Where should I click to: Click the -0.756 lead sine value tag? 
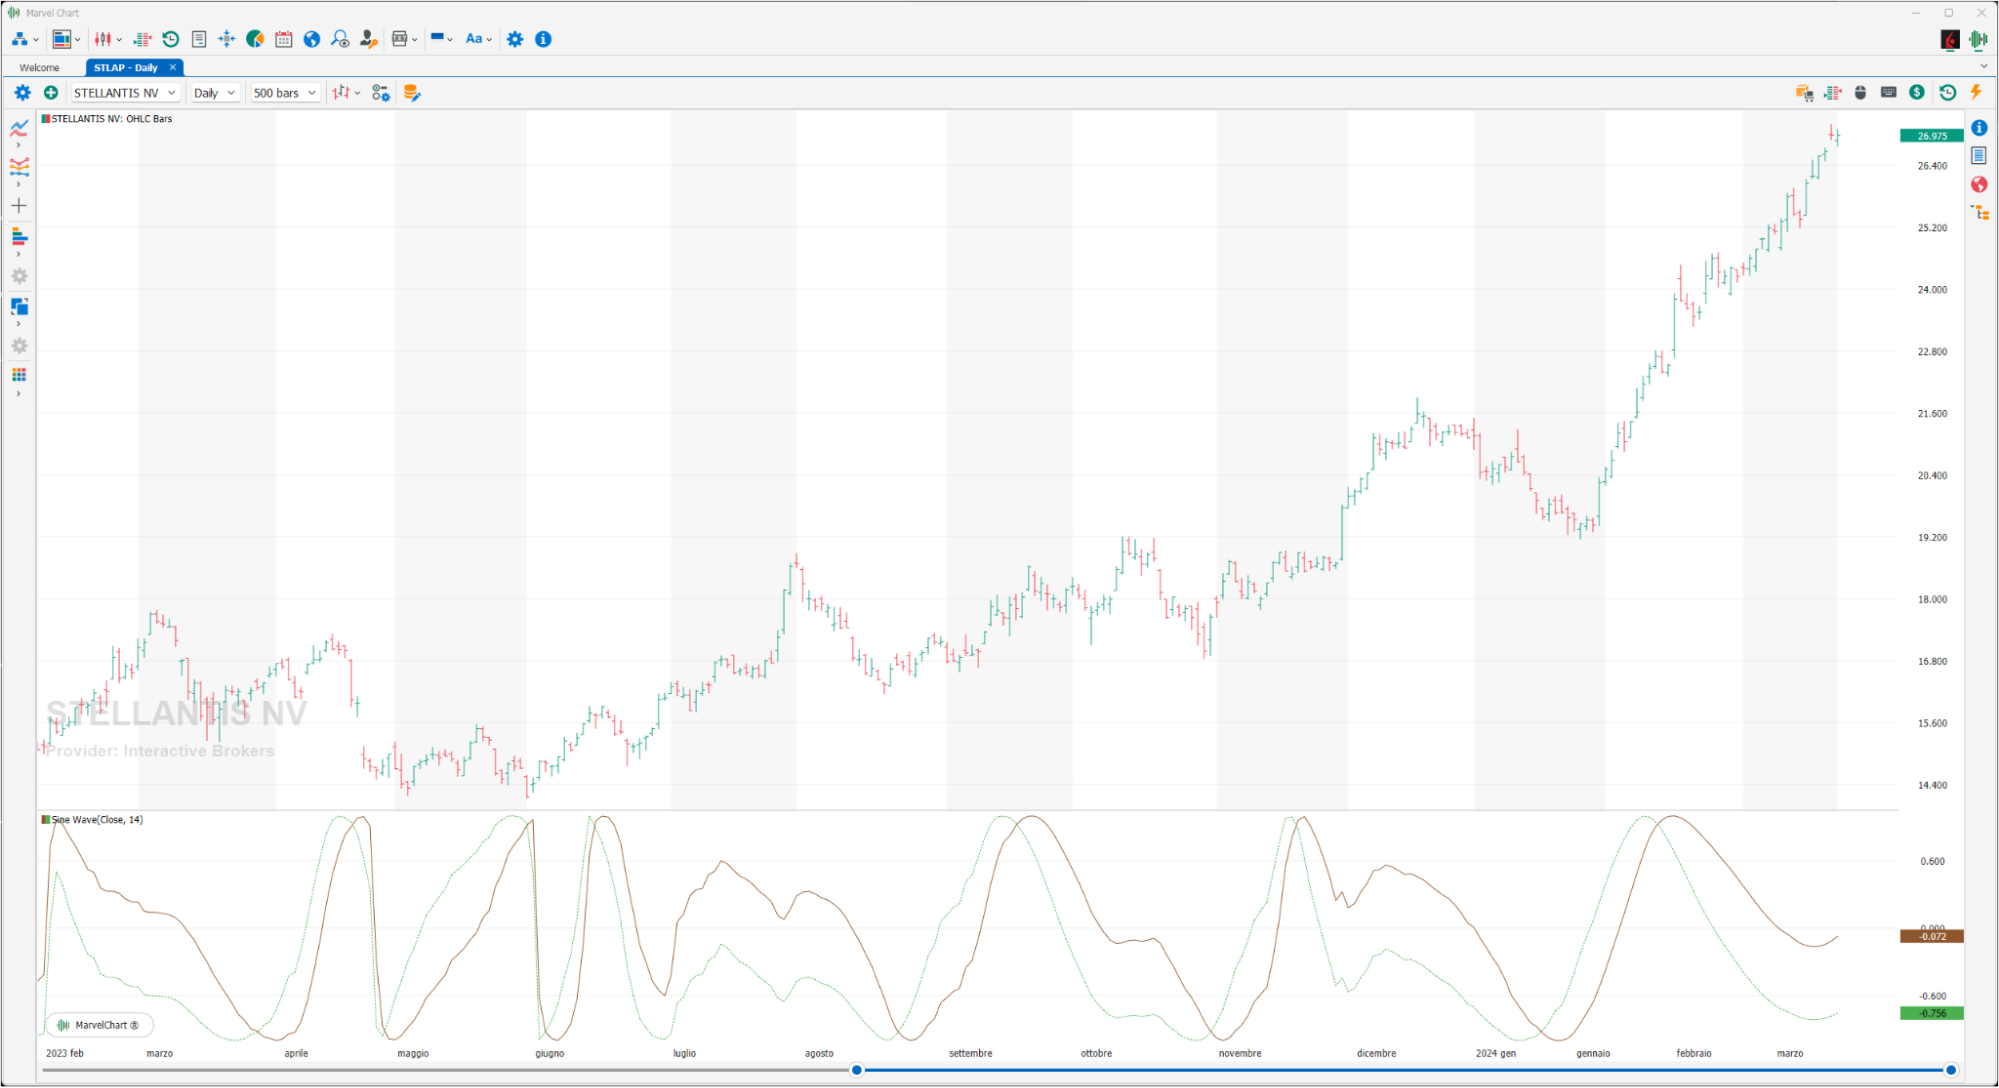(x=1931, y=1013)
